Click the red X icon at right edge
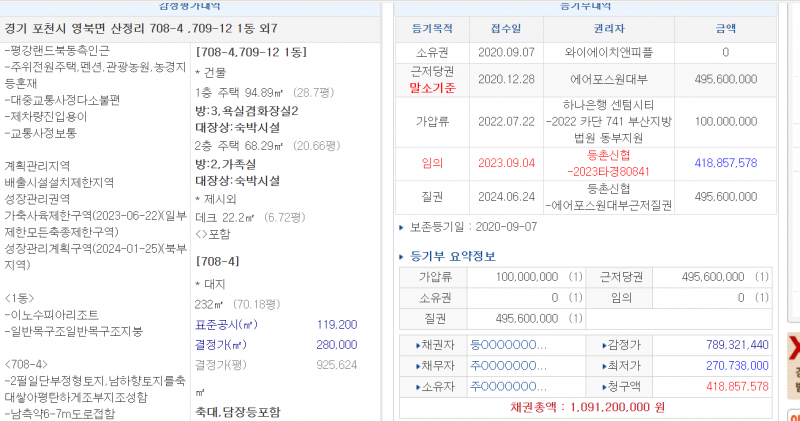Image resolution: width=800 pixels, height=421 pixels. pos(794,347)
